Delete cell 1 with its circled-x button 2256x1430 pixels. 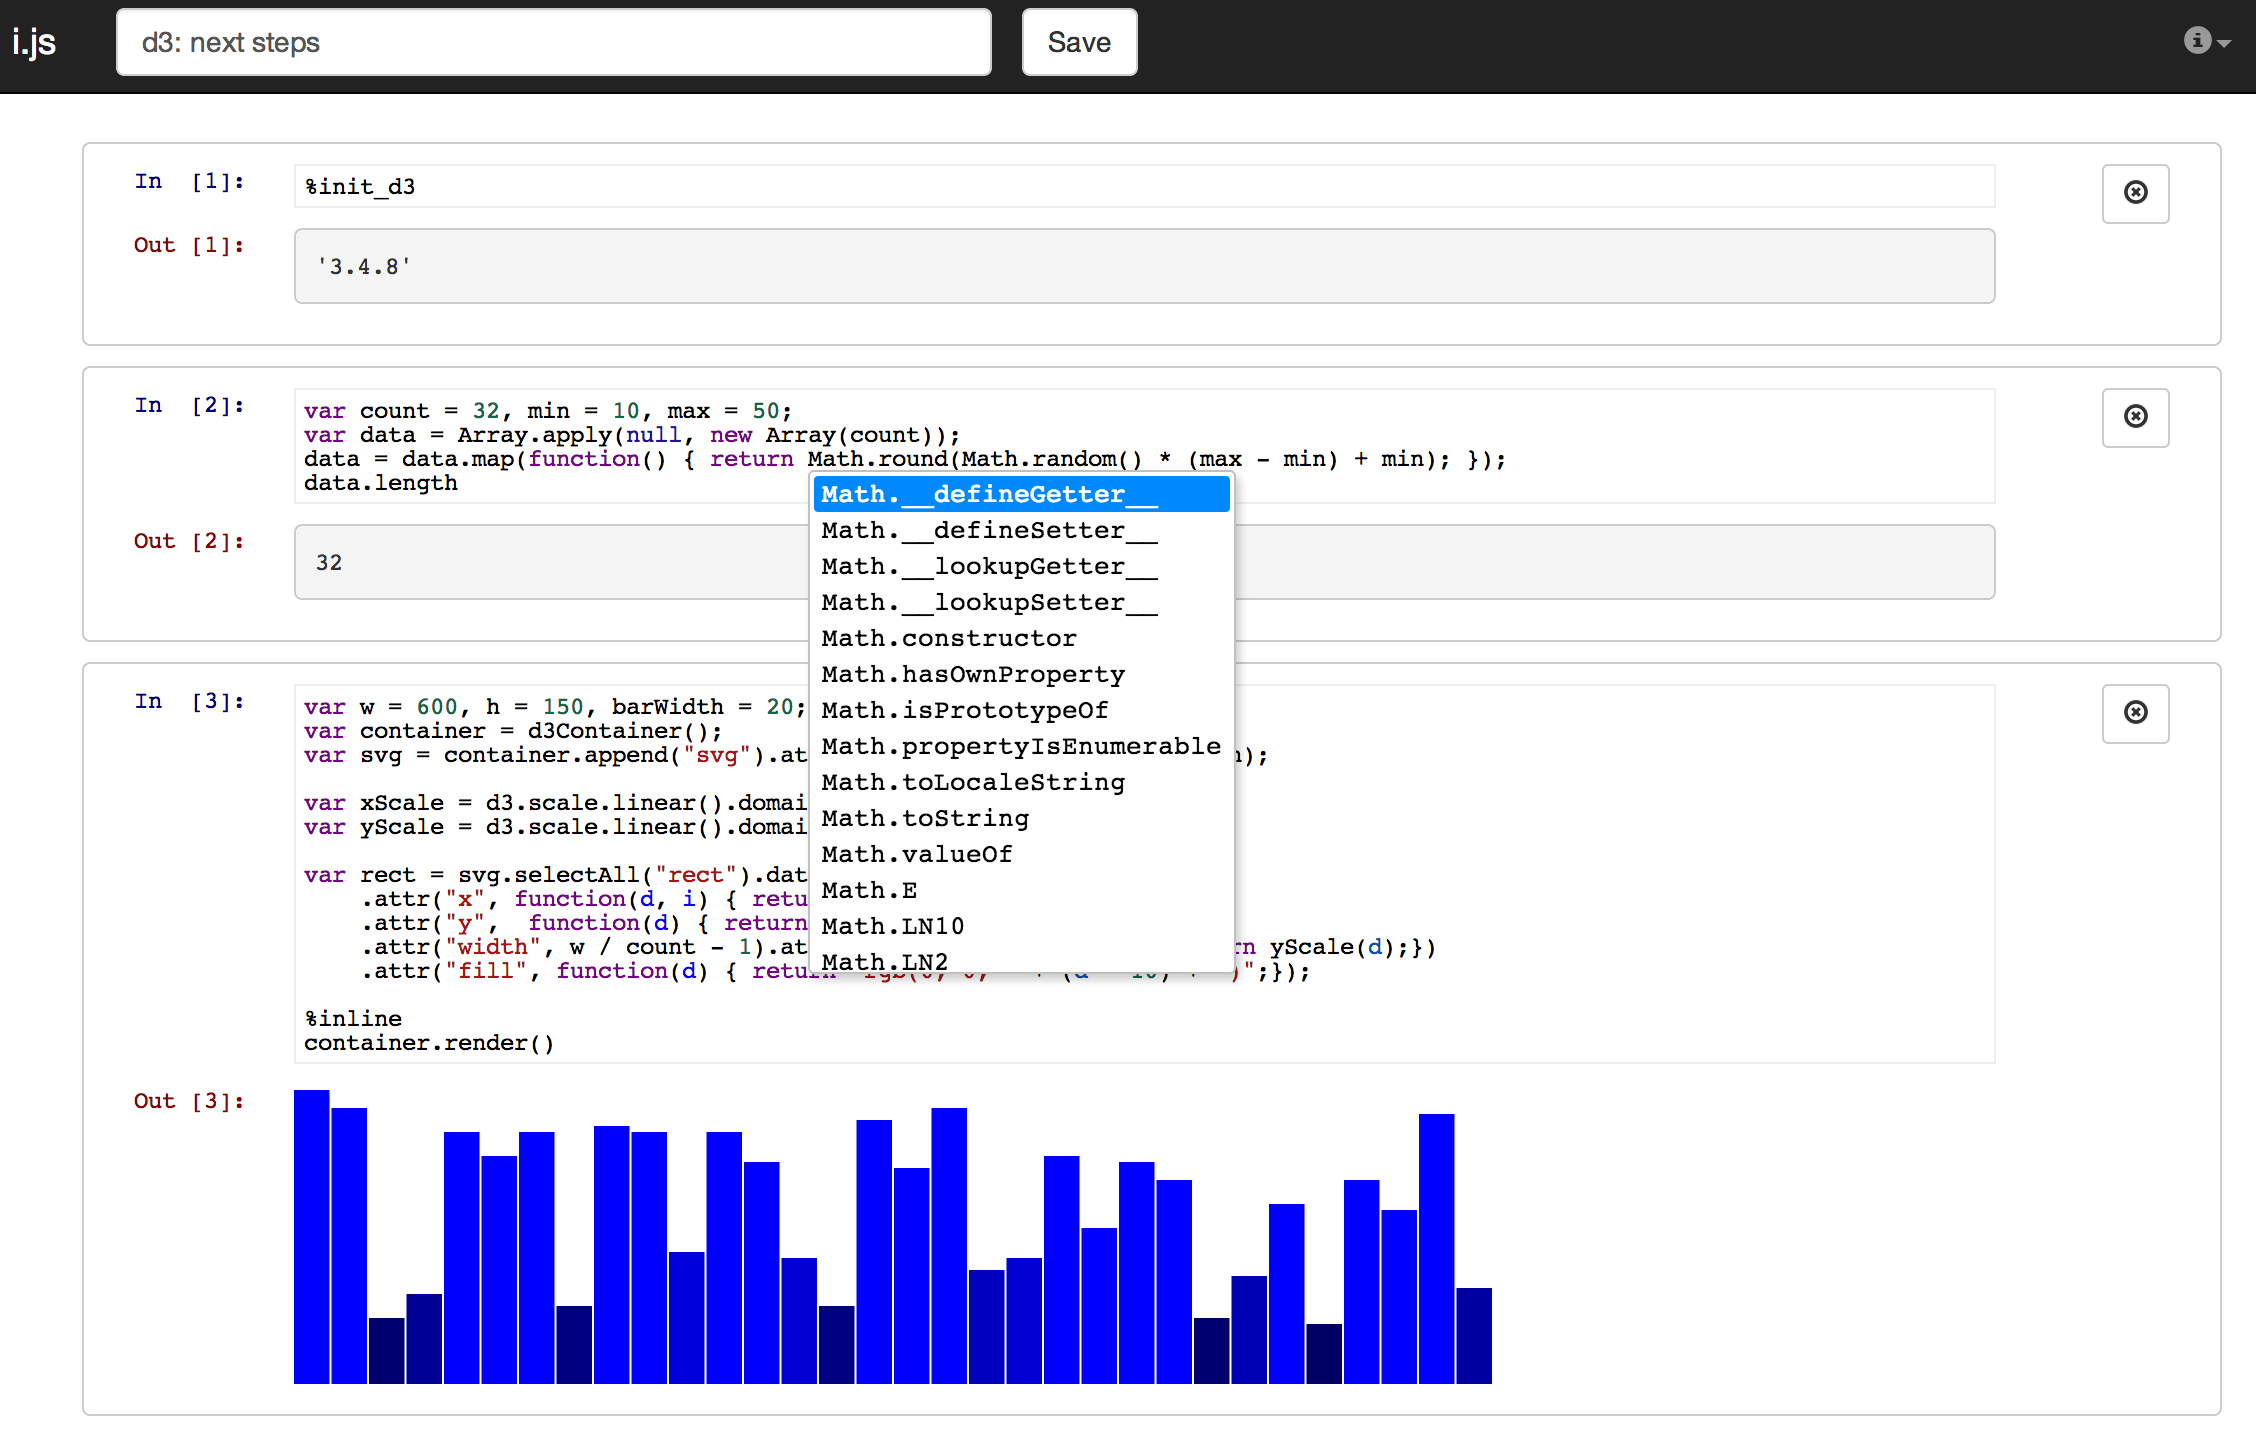tap(2135, 193)
